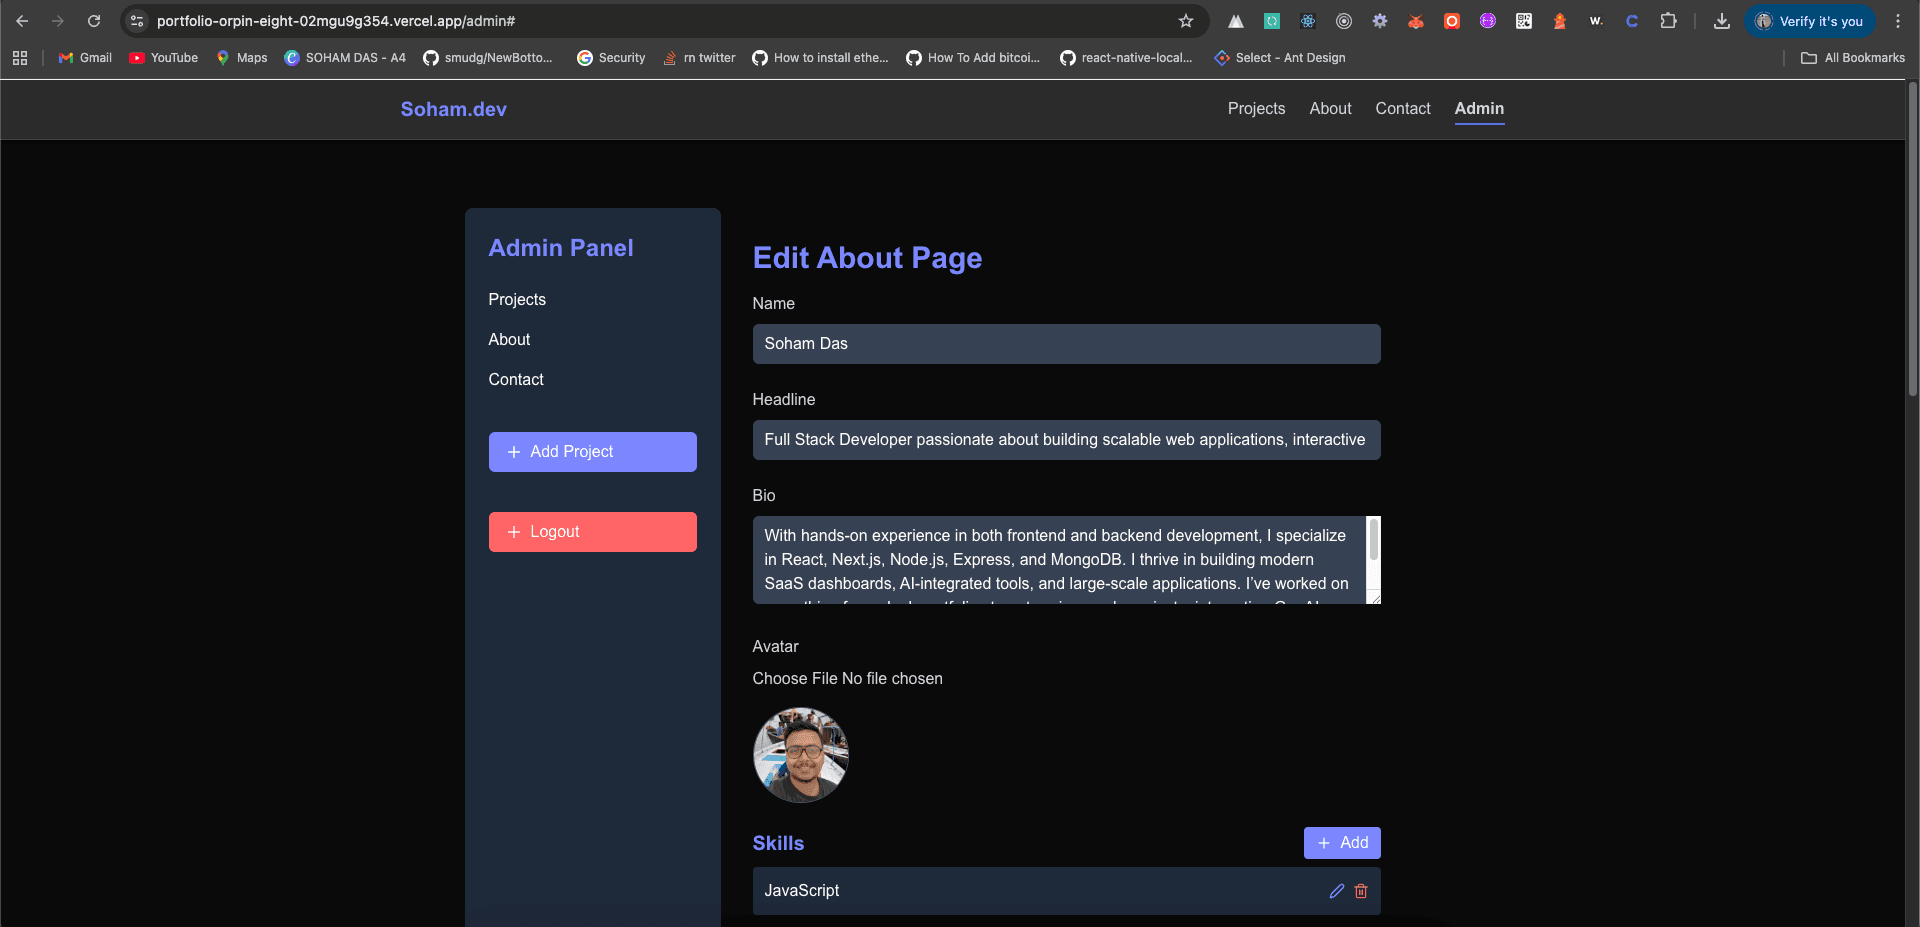Reload the page with the refresh icon
Viewport: 1920px width, 927px height.
coord(94,21)
